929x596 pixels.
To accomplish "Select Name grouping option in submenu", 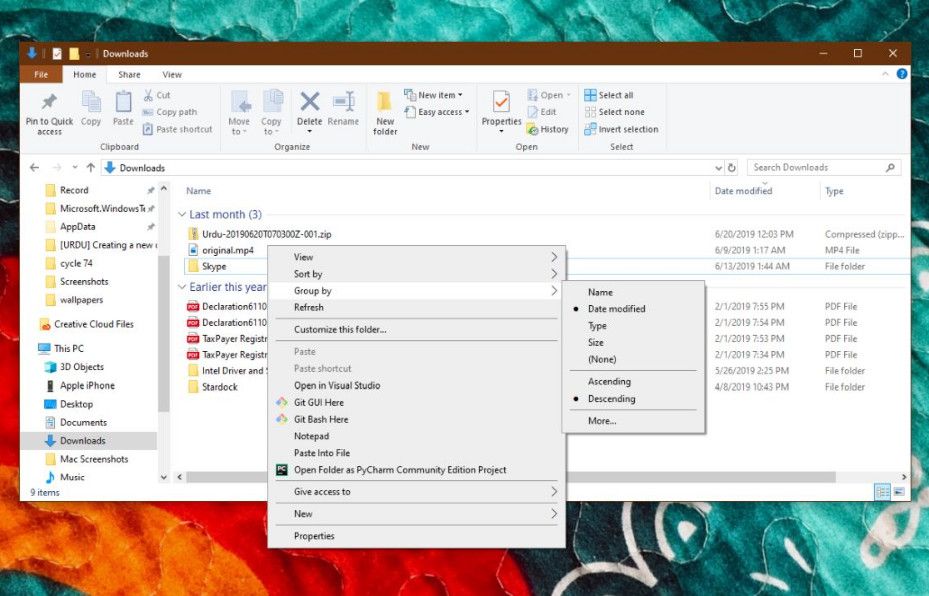I will (x=600, y=292).
